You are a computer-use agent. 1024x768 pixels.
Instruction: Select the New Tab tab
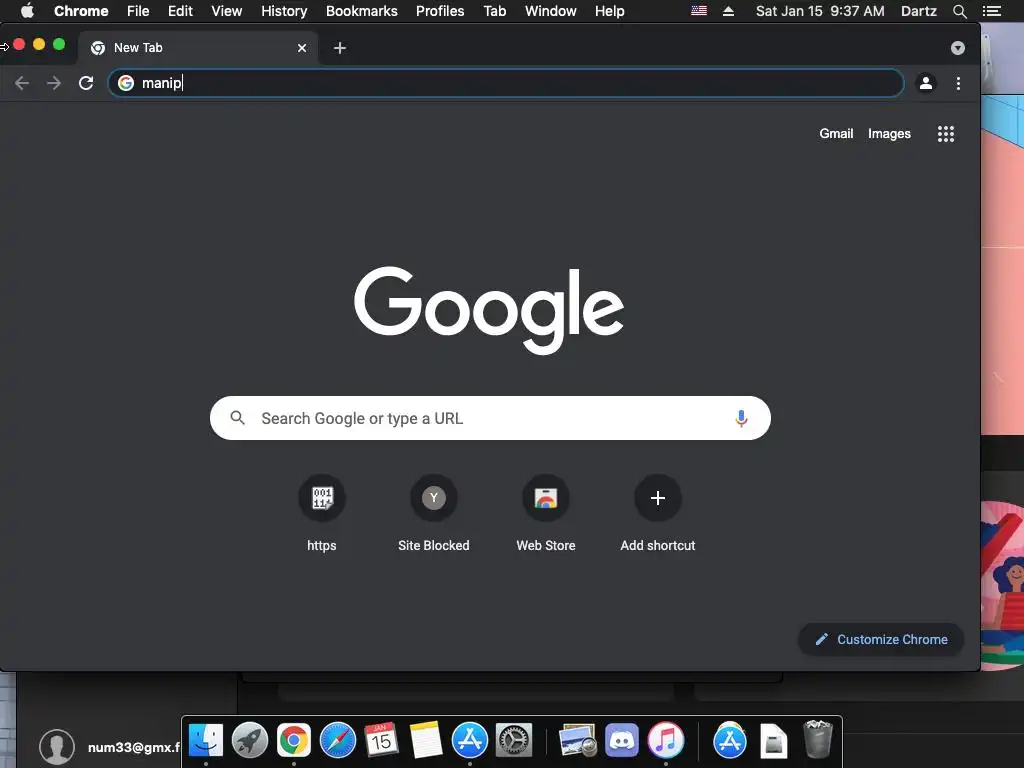199,48
